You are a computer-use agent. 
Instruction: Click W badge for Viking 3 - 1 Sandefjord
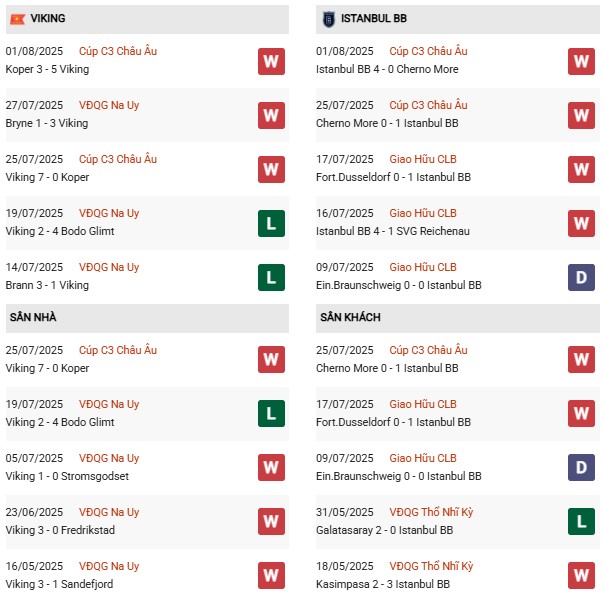coord(271,575)
